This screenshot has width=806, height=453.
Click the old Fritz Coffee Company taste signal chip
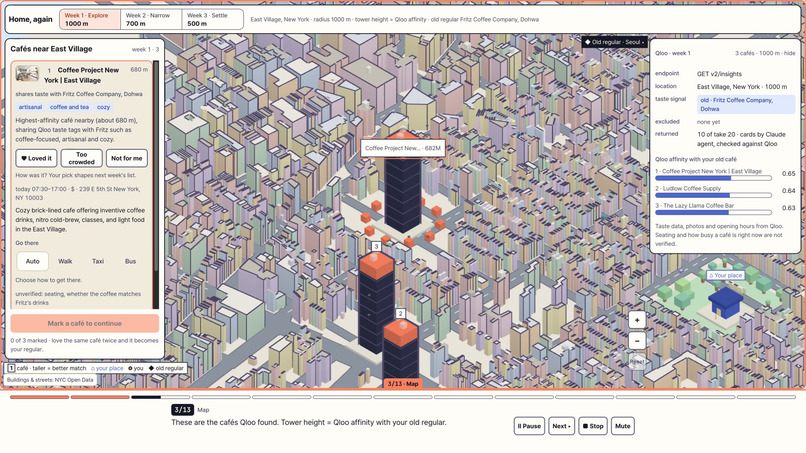(746, 104)
